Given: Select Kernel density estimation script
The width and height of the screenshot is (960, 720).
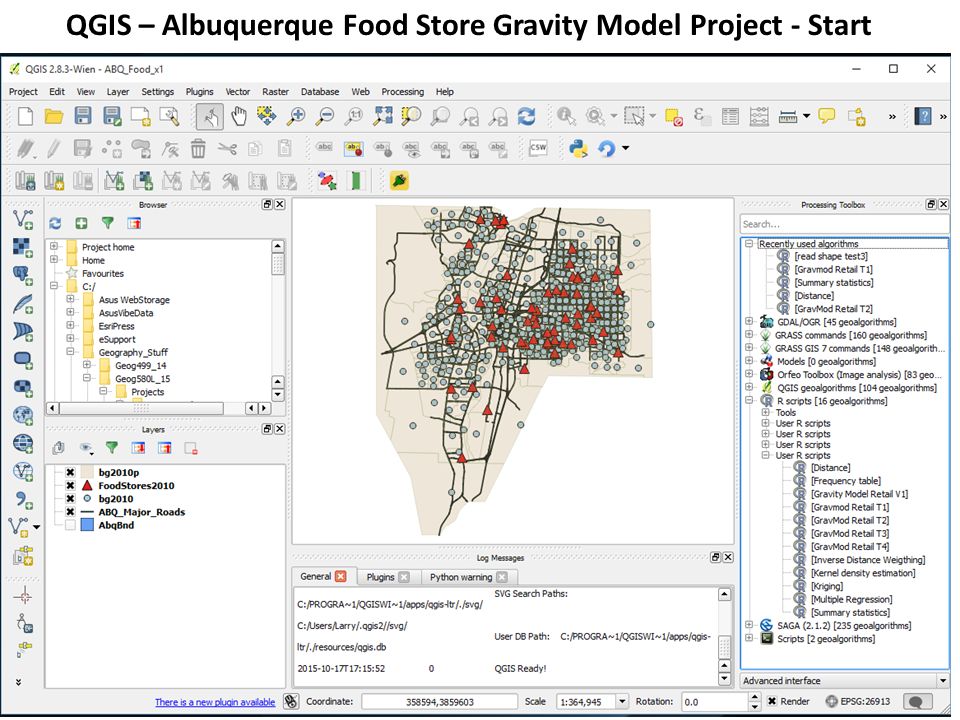Looking at the screenshot, I should (x=863, y=573).
